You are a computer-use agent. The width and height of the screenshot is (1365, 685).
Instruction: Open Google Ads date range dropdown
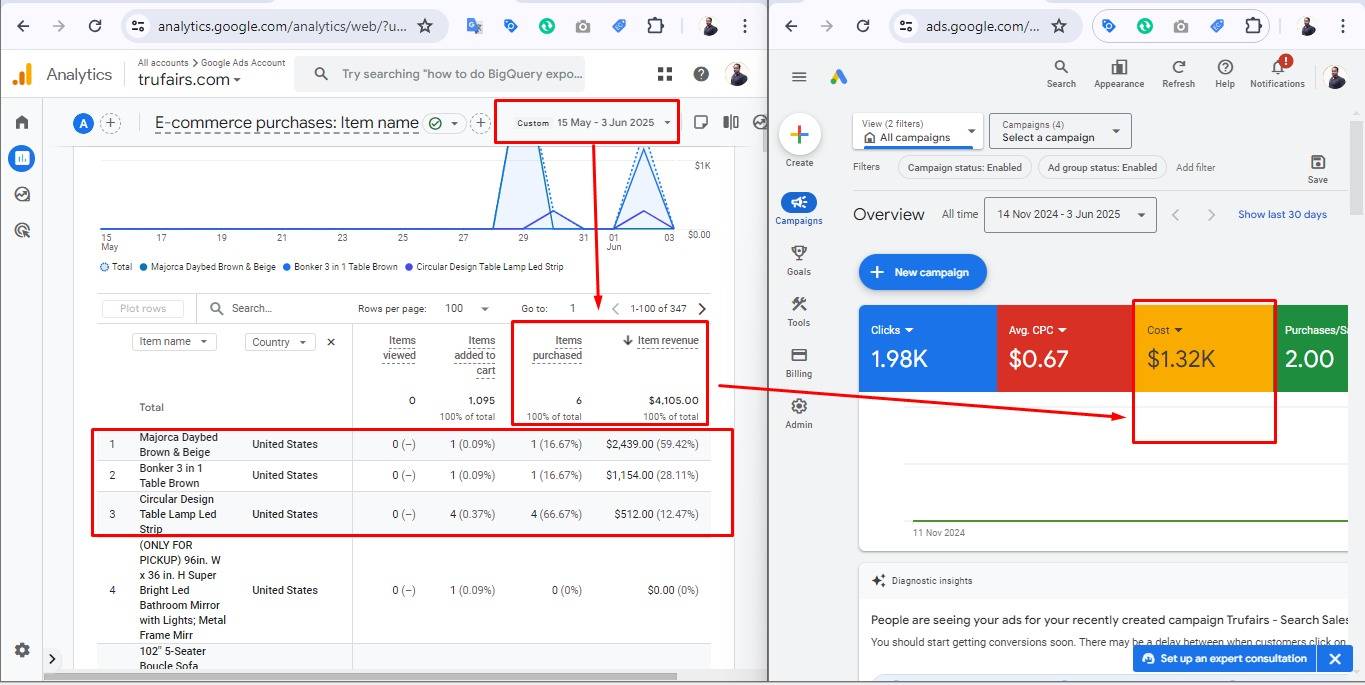(x=1070, y=214)
